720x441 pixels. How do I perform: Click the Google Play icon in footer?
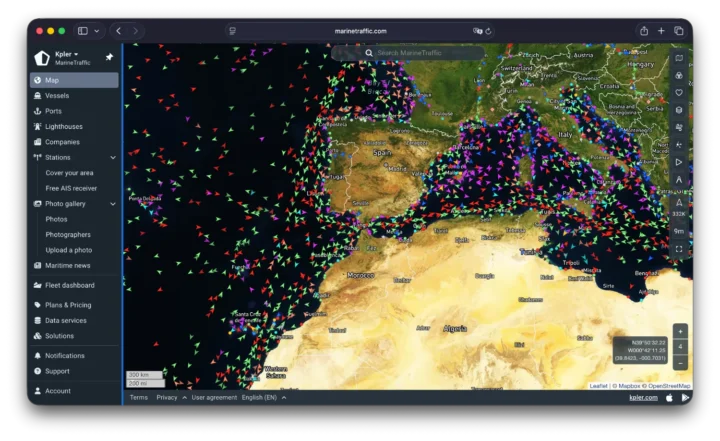coord(685,397)
